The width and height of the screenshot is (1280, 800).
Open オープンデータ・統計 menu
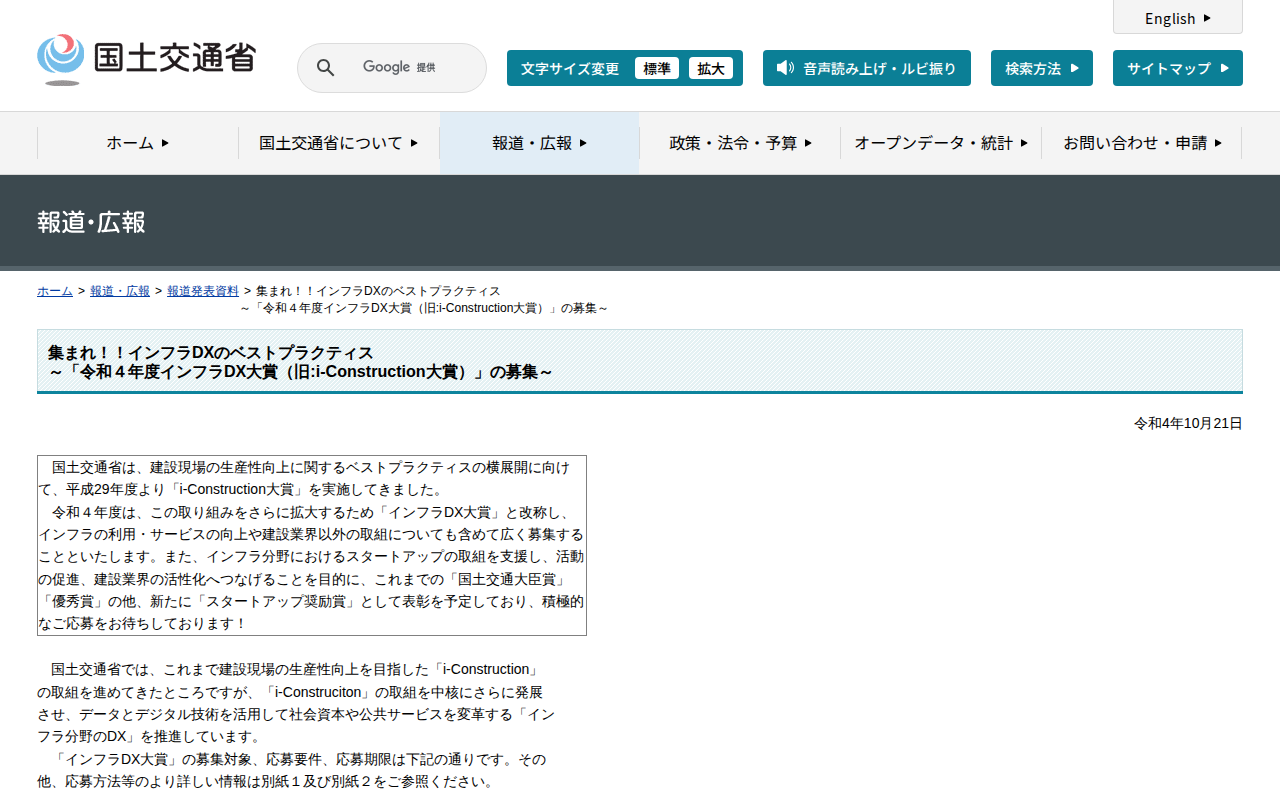coord(941,143)
